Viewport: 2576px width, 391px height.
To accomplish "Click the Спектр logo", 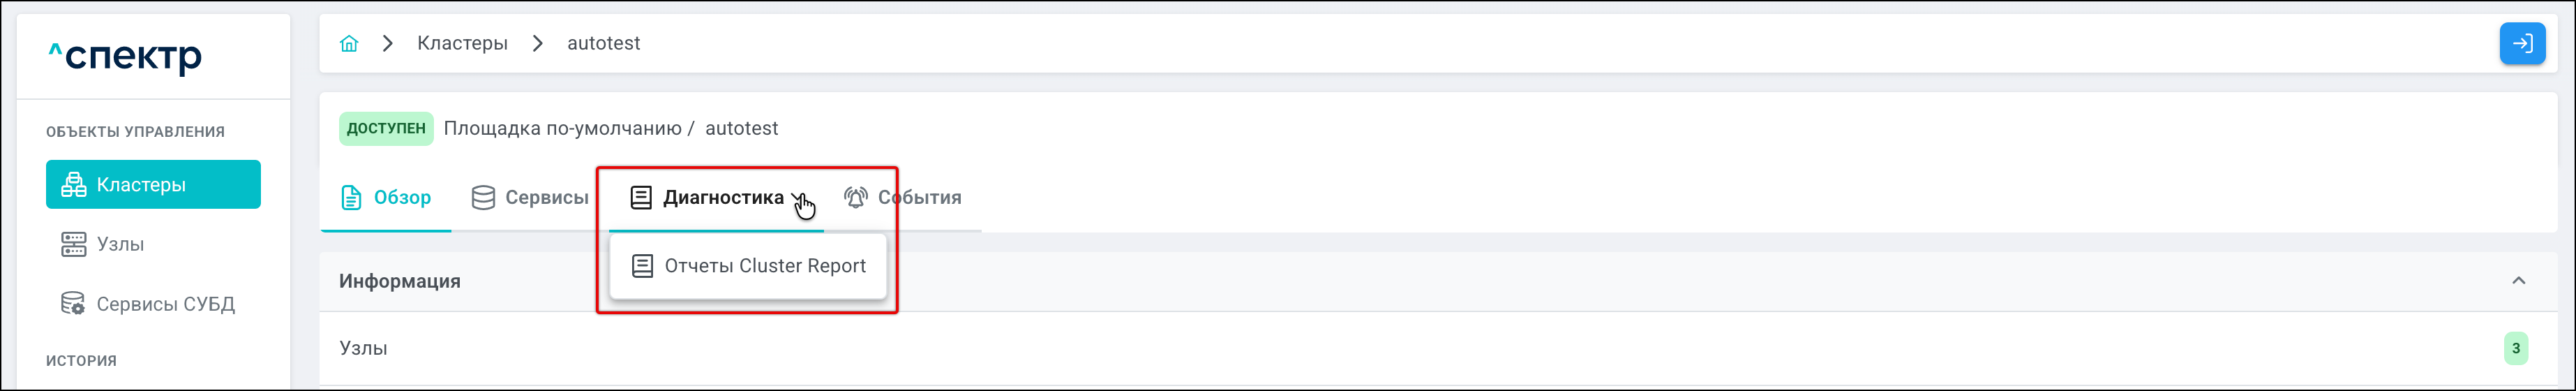I will (126, 56).
